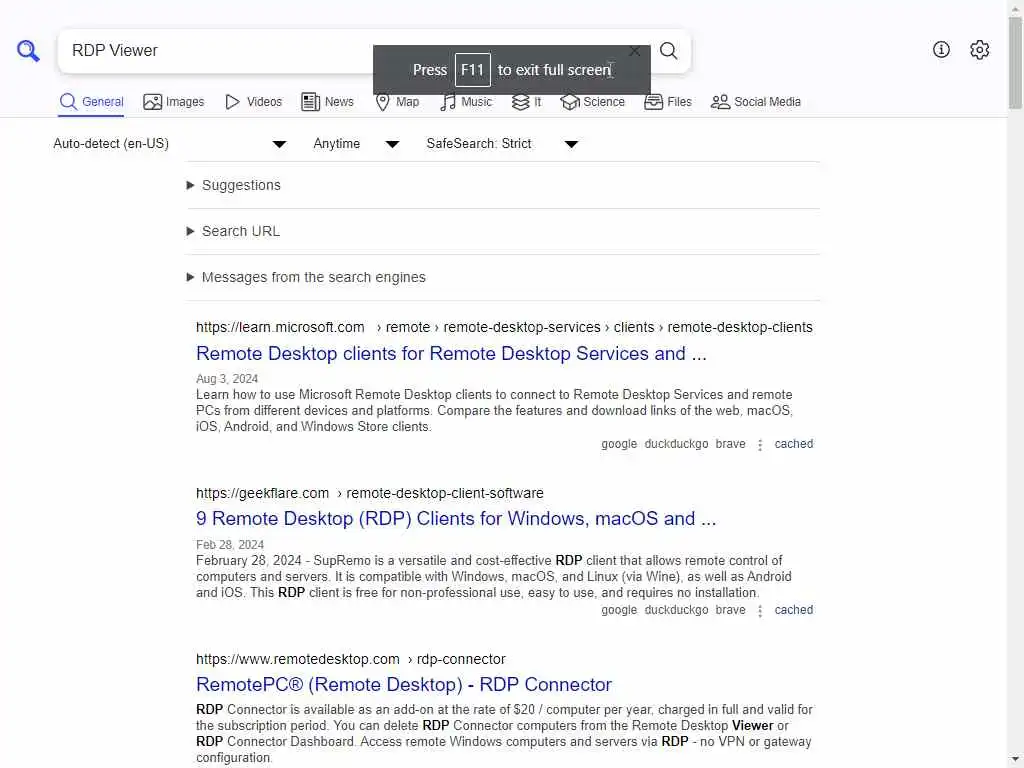The height and width of the screenshot is (768, 1024).
Task: Click google engine link under geekflare result
Action: [618, 610]
